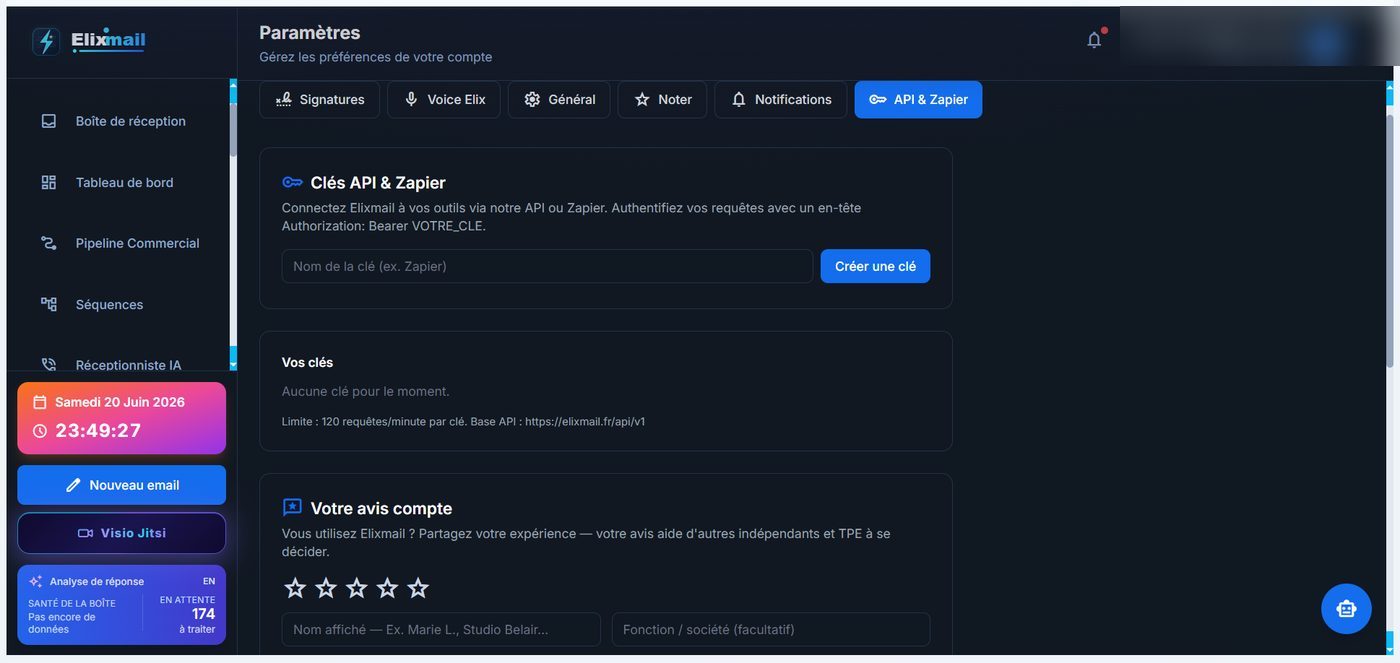The image size is (1400, 663).
Task: Rate with the fifth star
Action: (x=418, y=588)
